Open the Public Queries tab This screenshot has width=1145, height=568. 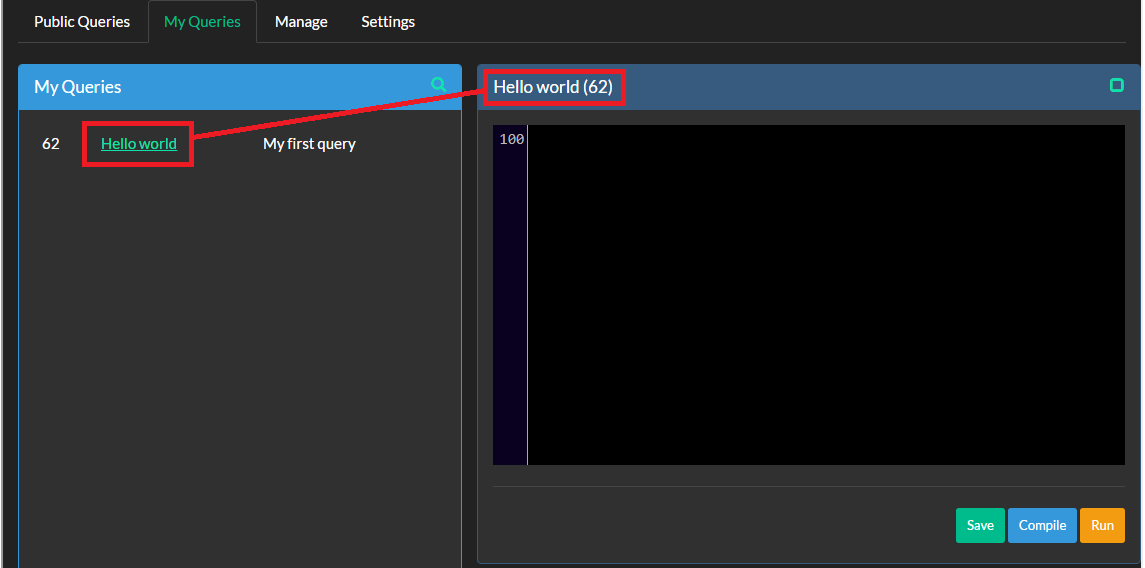(x=82, y=22)
